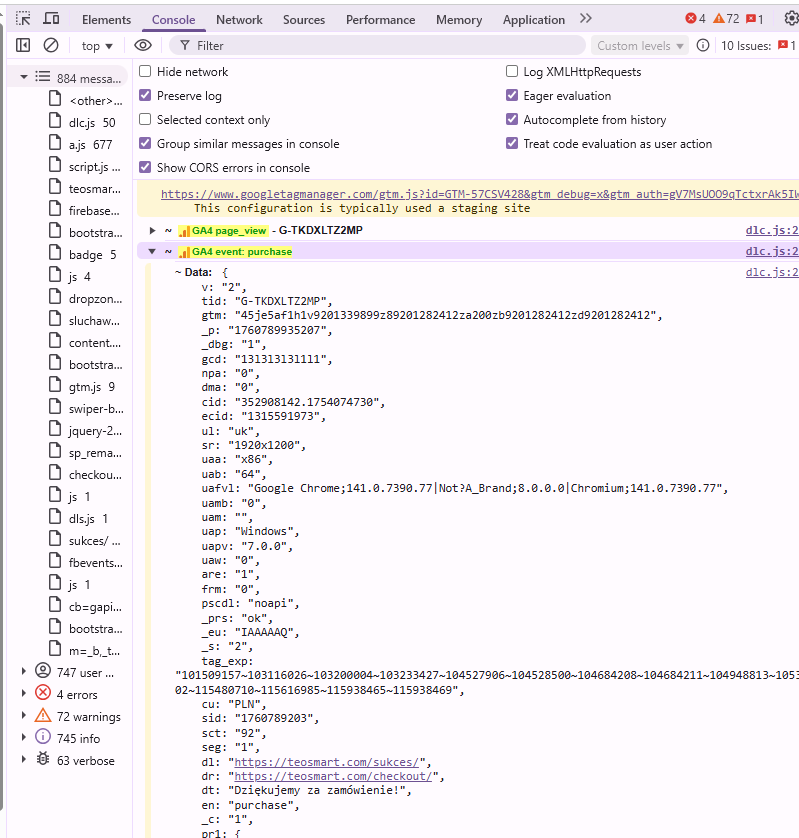
Task: Toggle the Eager evaluation checkbox
Action: (x=512, y=95)
